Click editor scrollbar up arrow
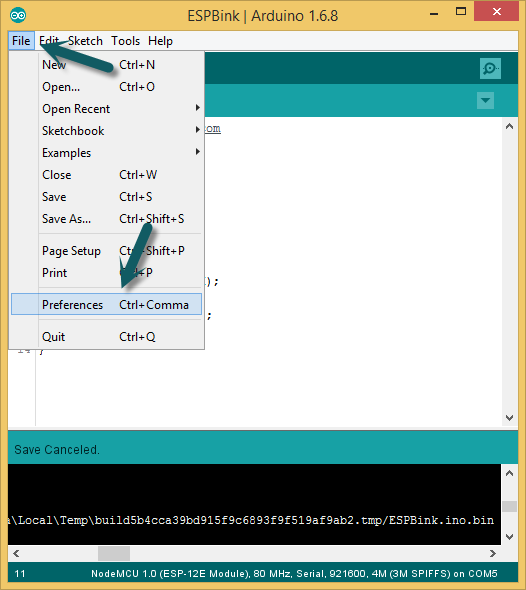Screen dimensions: 526x590 pyautogui.click(x=509, y=126)
